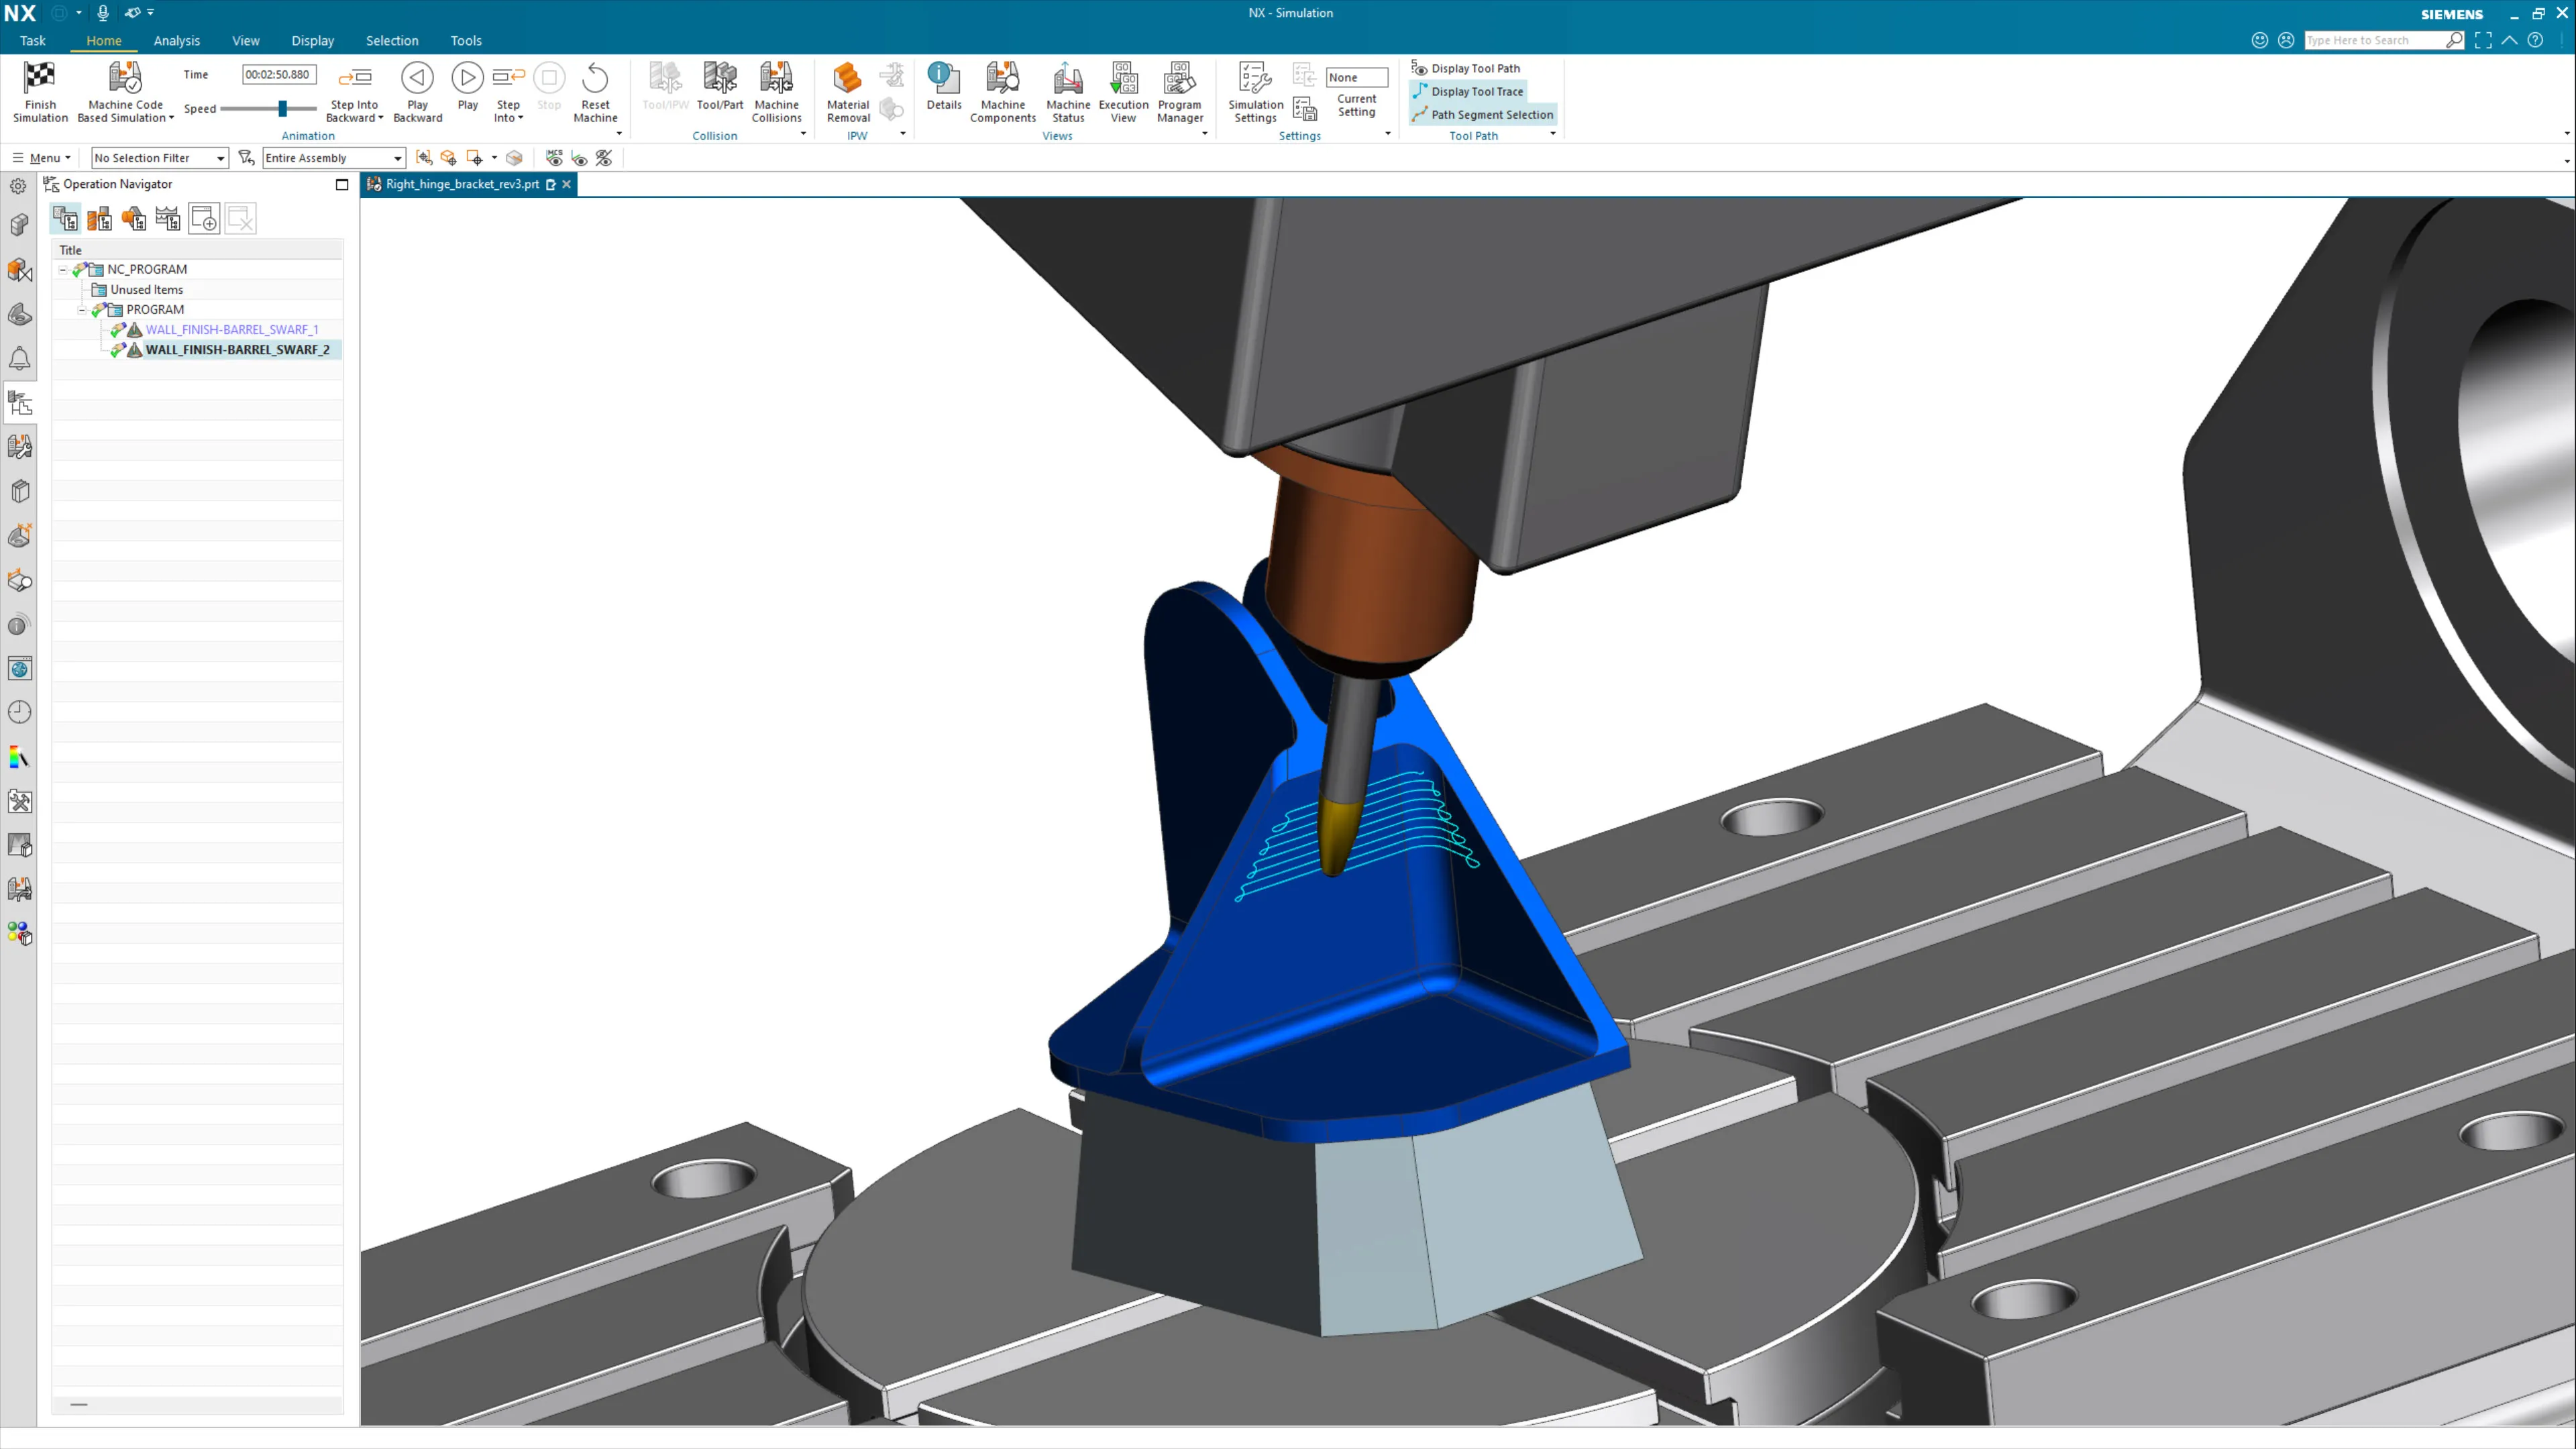The image size is (2576, 1449).
Task: Click the Tool/Part collision icon
Action: (x=720, y=78)
